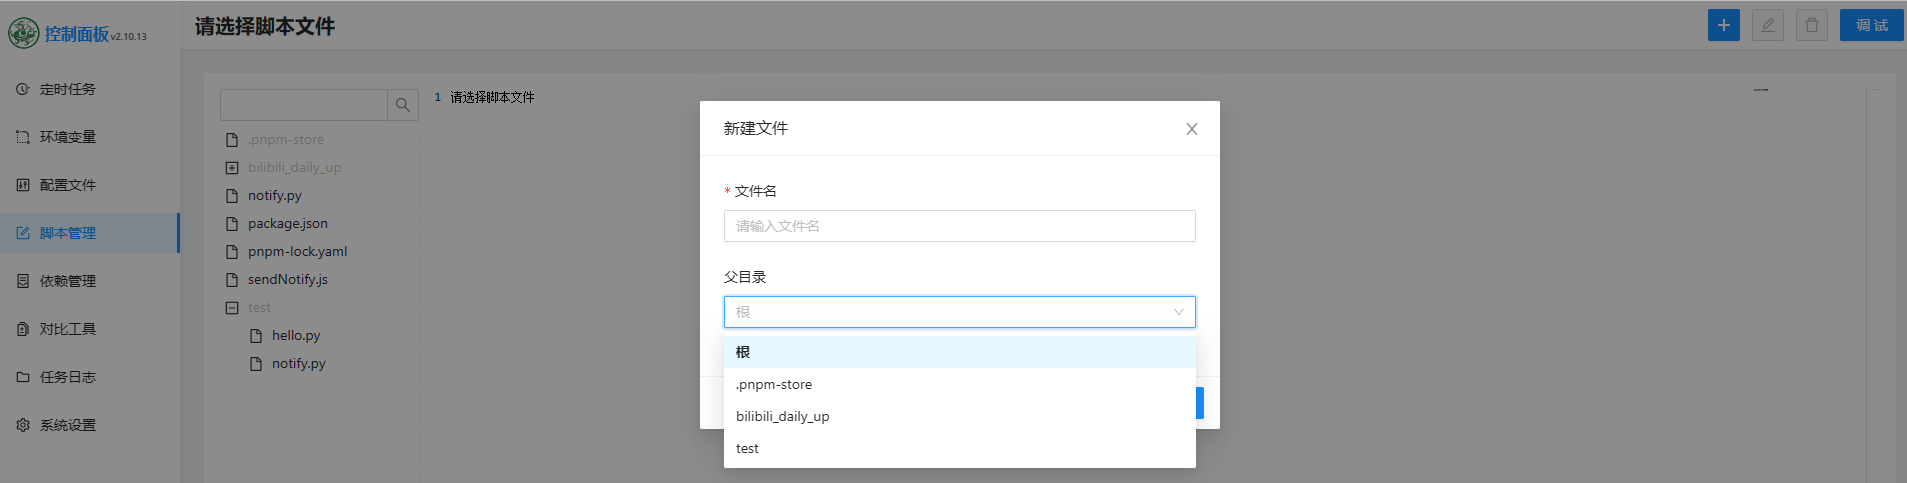Image resolution: width=1907 pixels, height=483 pixels.
Task: Select 根 option in dropdown list
Action: (743, 352)
